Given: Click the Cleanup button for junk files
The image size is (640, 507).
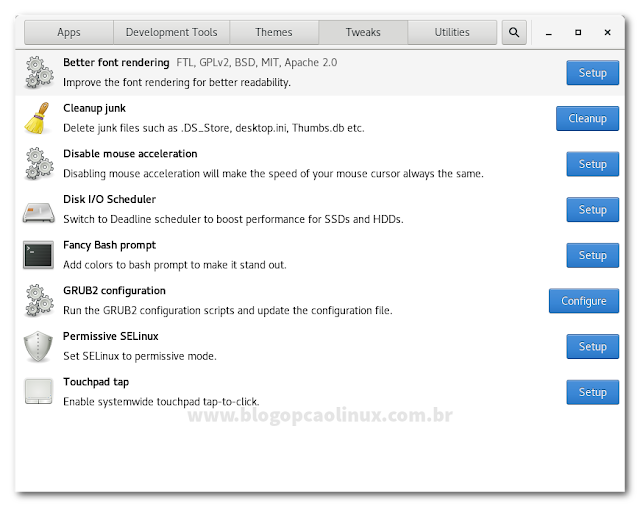Looking at the screenshot, I should tap(587, 118).
